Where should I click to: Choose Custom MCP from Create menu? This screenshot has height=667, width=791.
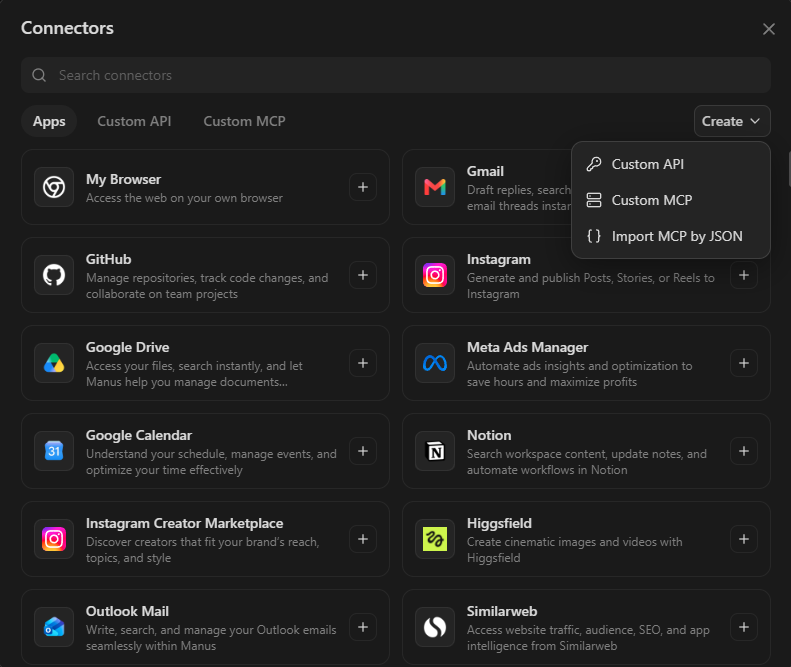click(671, 200)
